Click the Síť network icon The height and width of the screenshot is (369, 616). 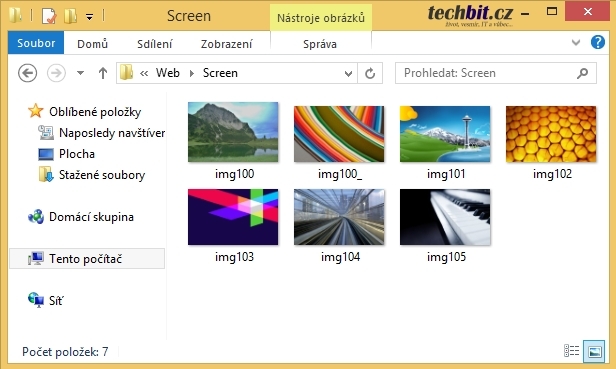click(x=36, y=300)
